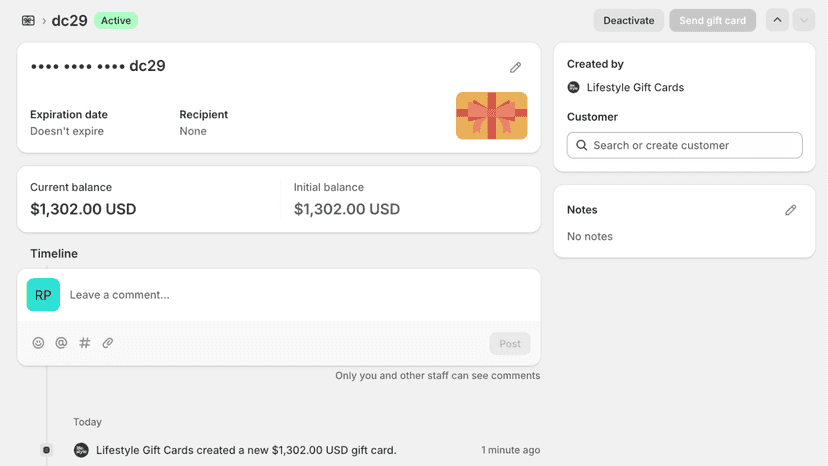Click '1 minute ago' timestamp
The width and height of the screenshot is (828, 466).
tap(510, 450)
